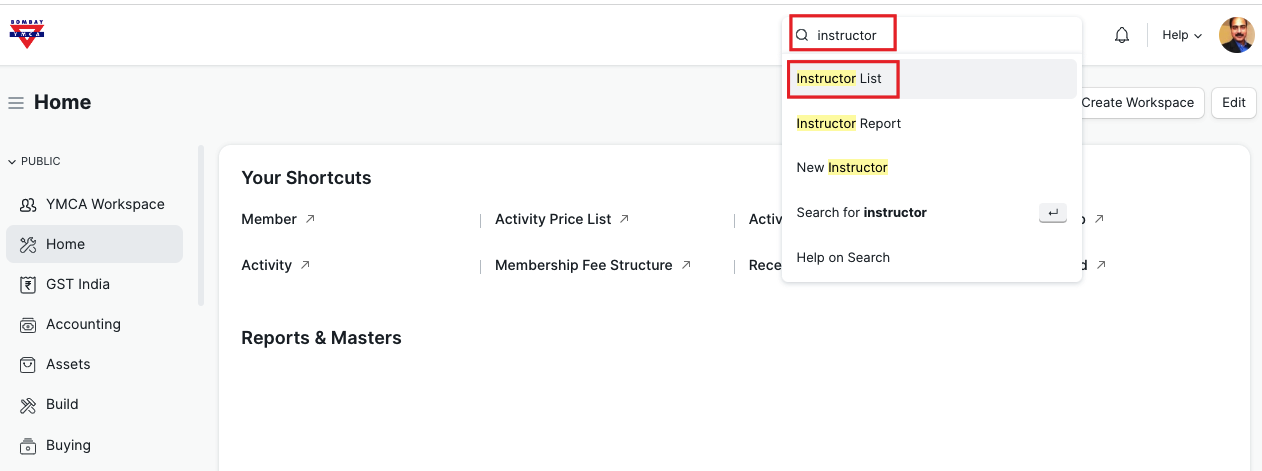Screen dimensions: 1262x471
Task: Expand the Help dropdown menu
Action: pos(1181,35)
